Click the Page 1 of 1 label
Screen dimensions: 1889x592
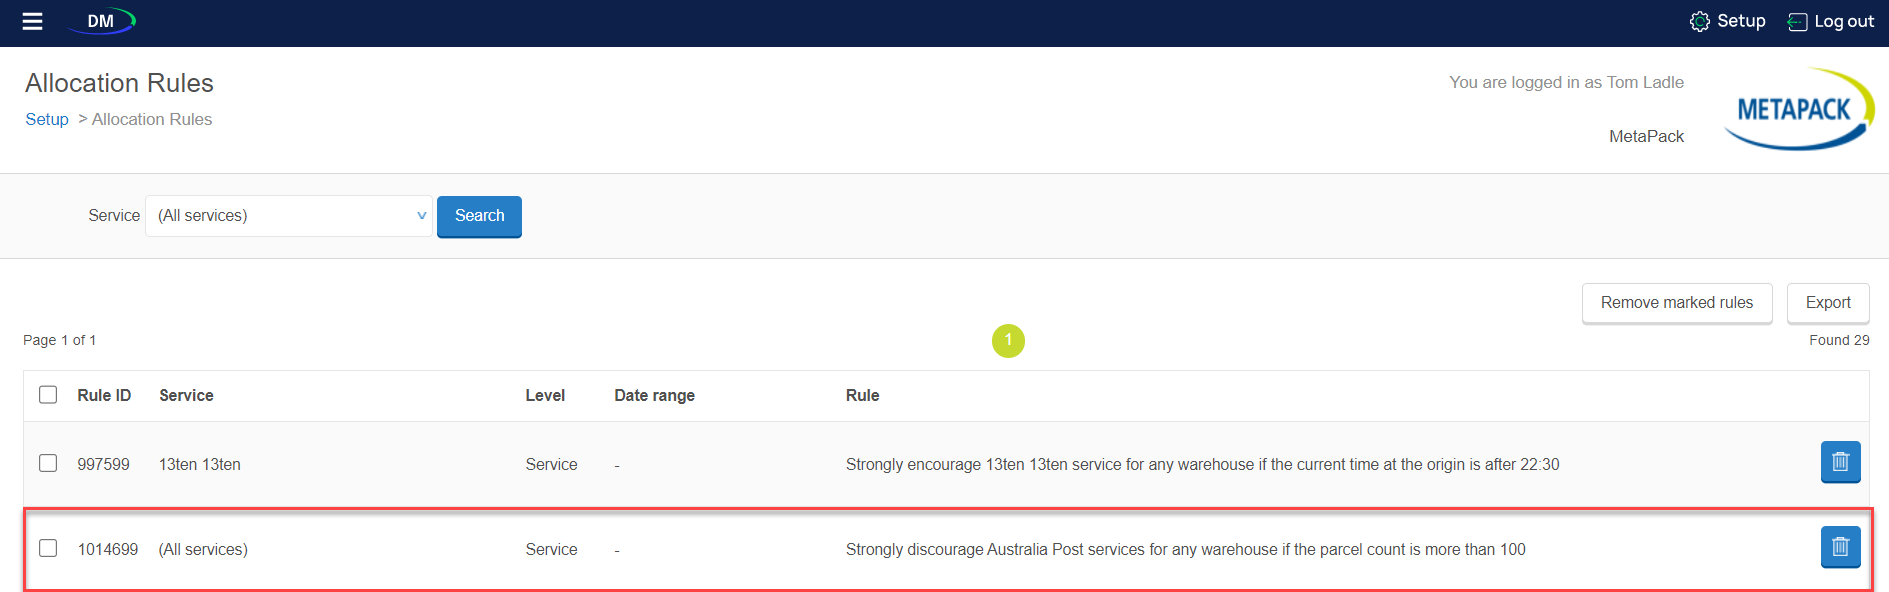60,340
